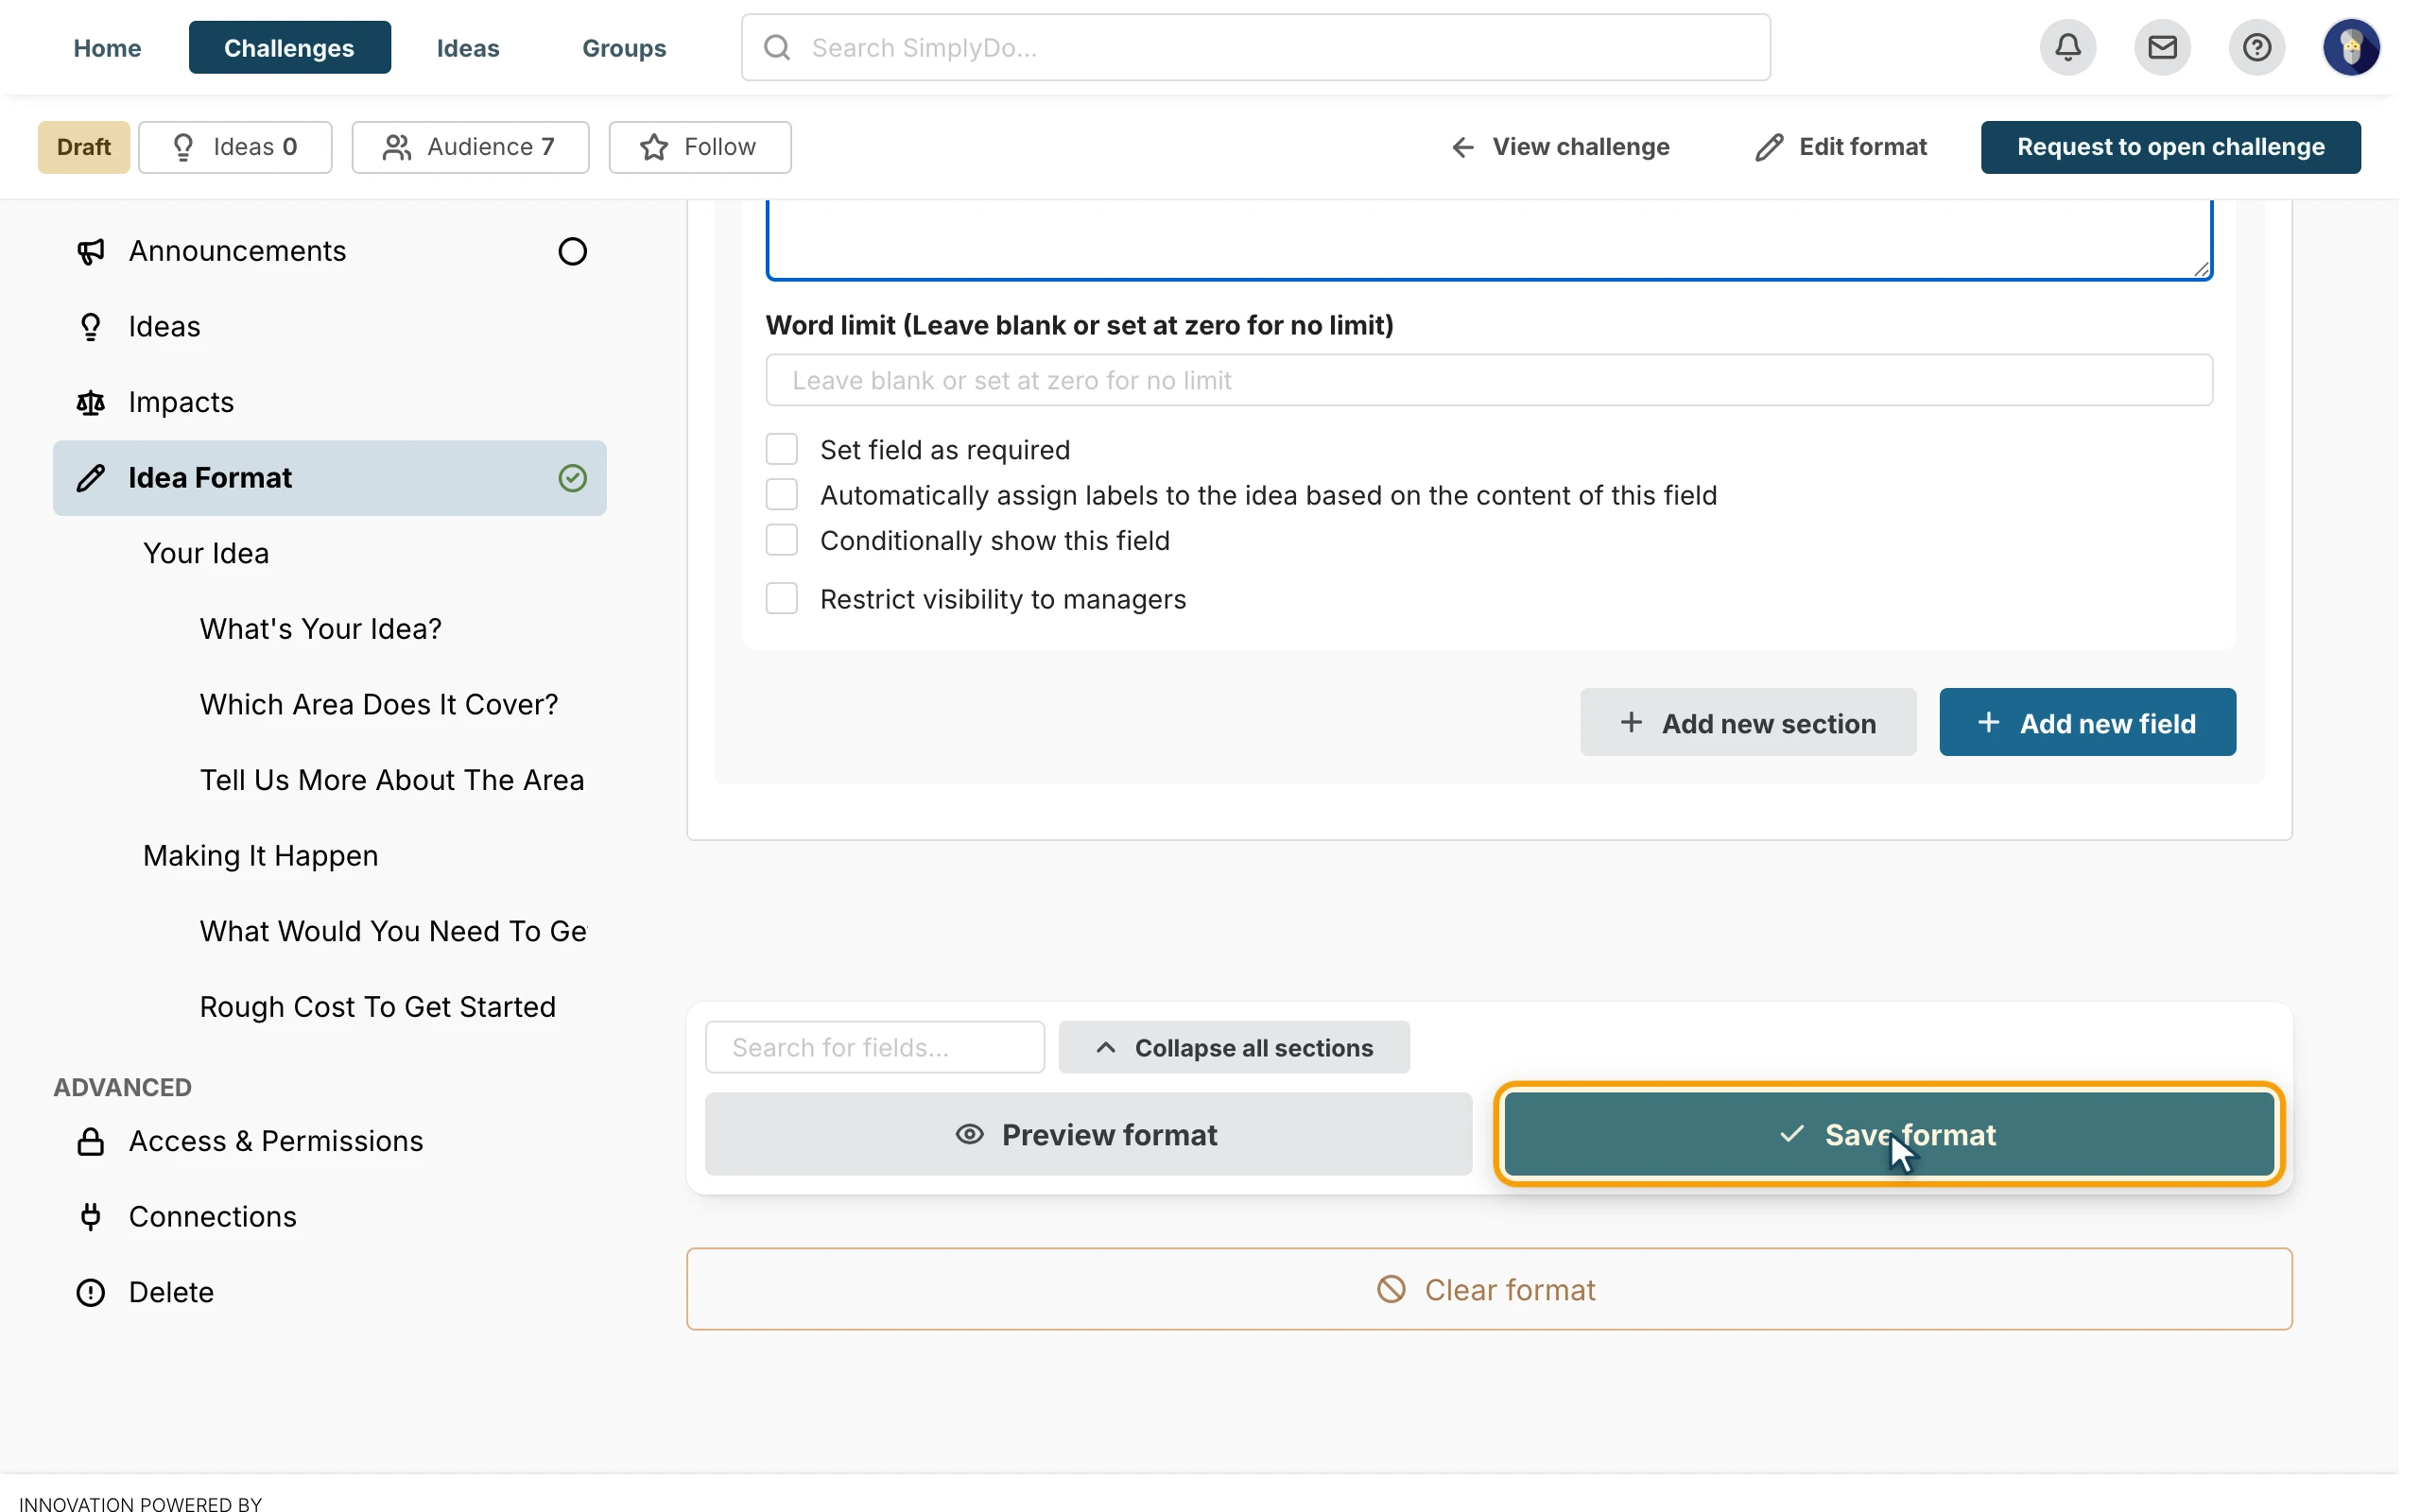Click the search magnifier icon
The height and width of the screenshot is (1512, 2420).
[x=777, y=47]
